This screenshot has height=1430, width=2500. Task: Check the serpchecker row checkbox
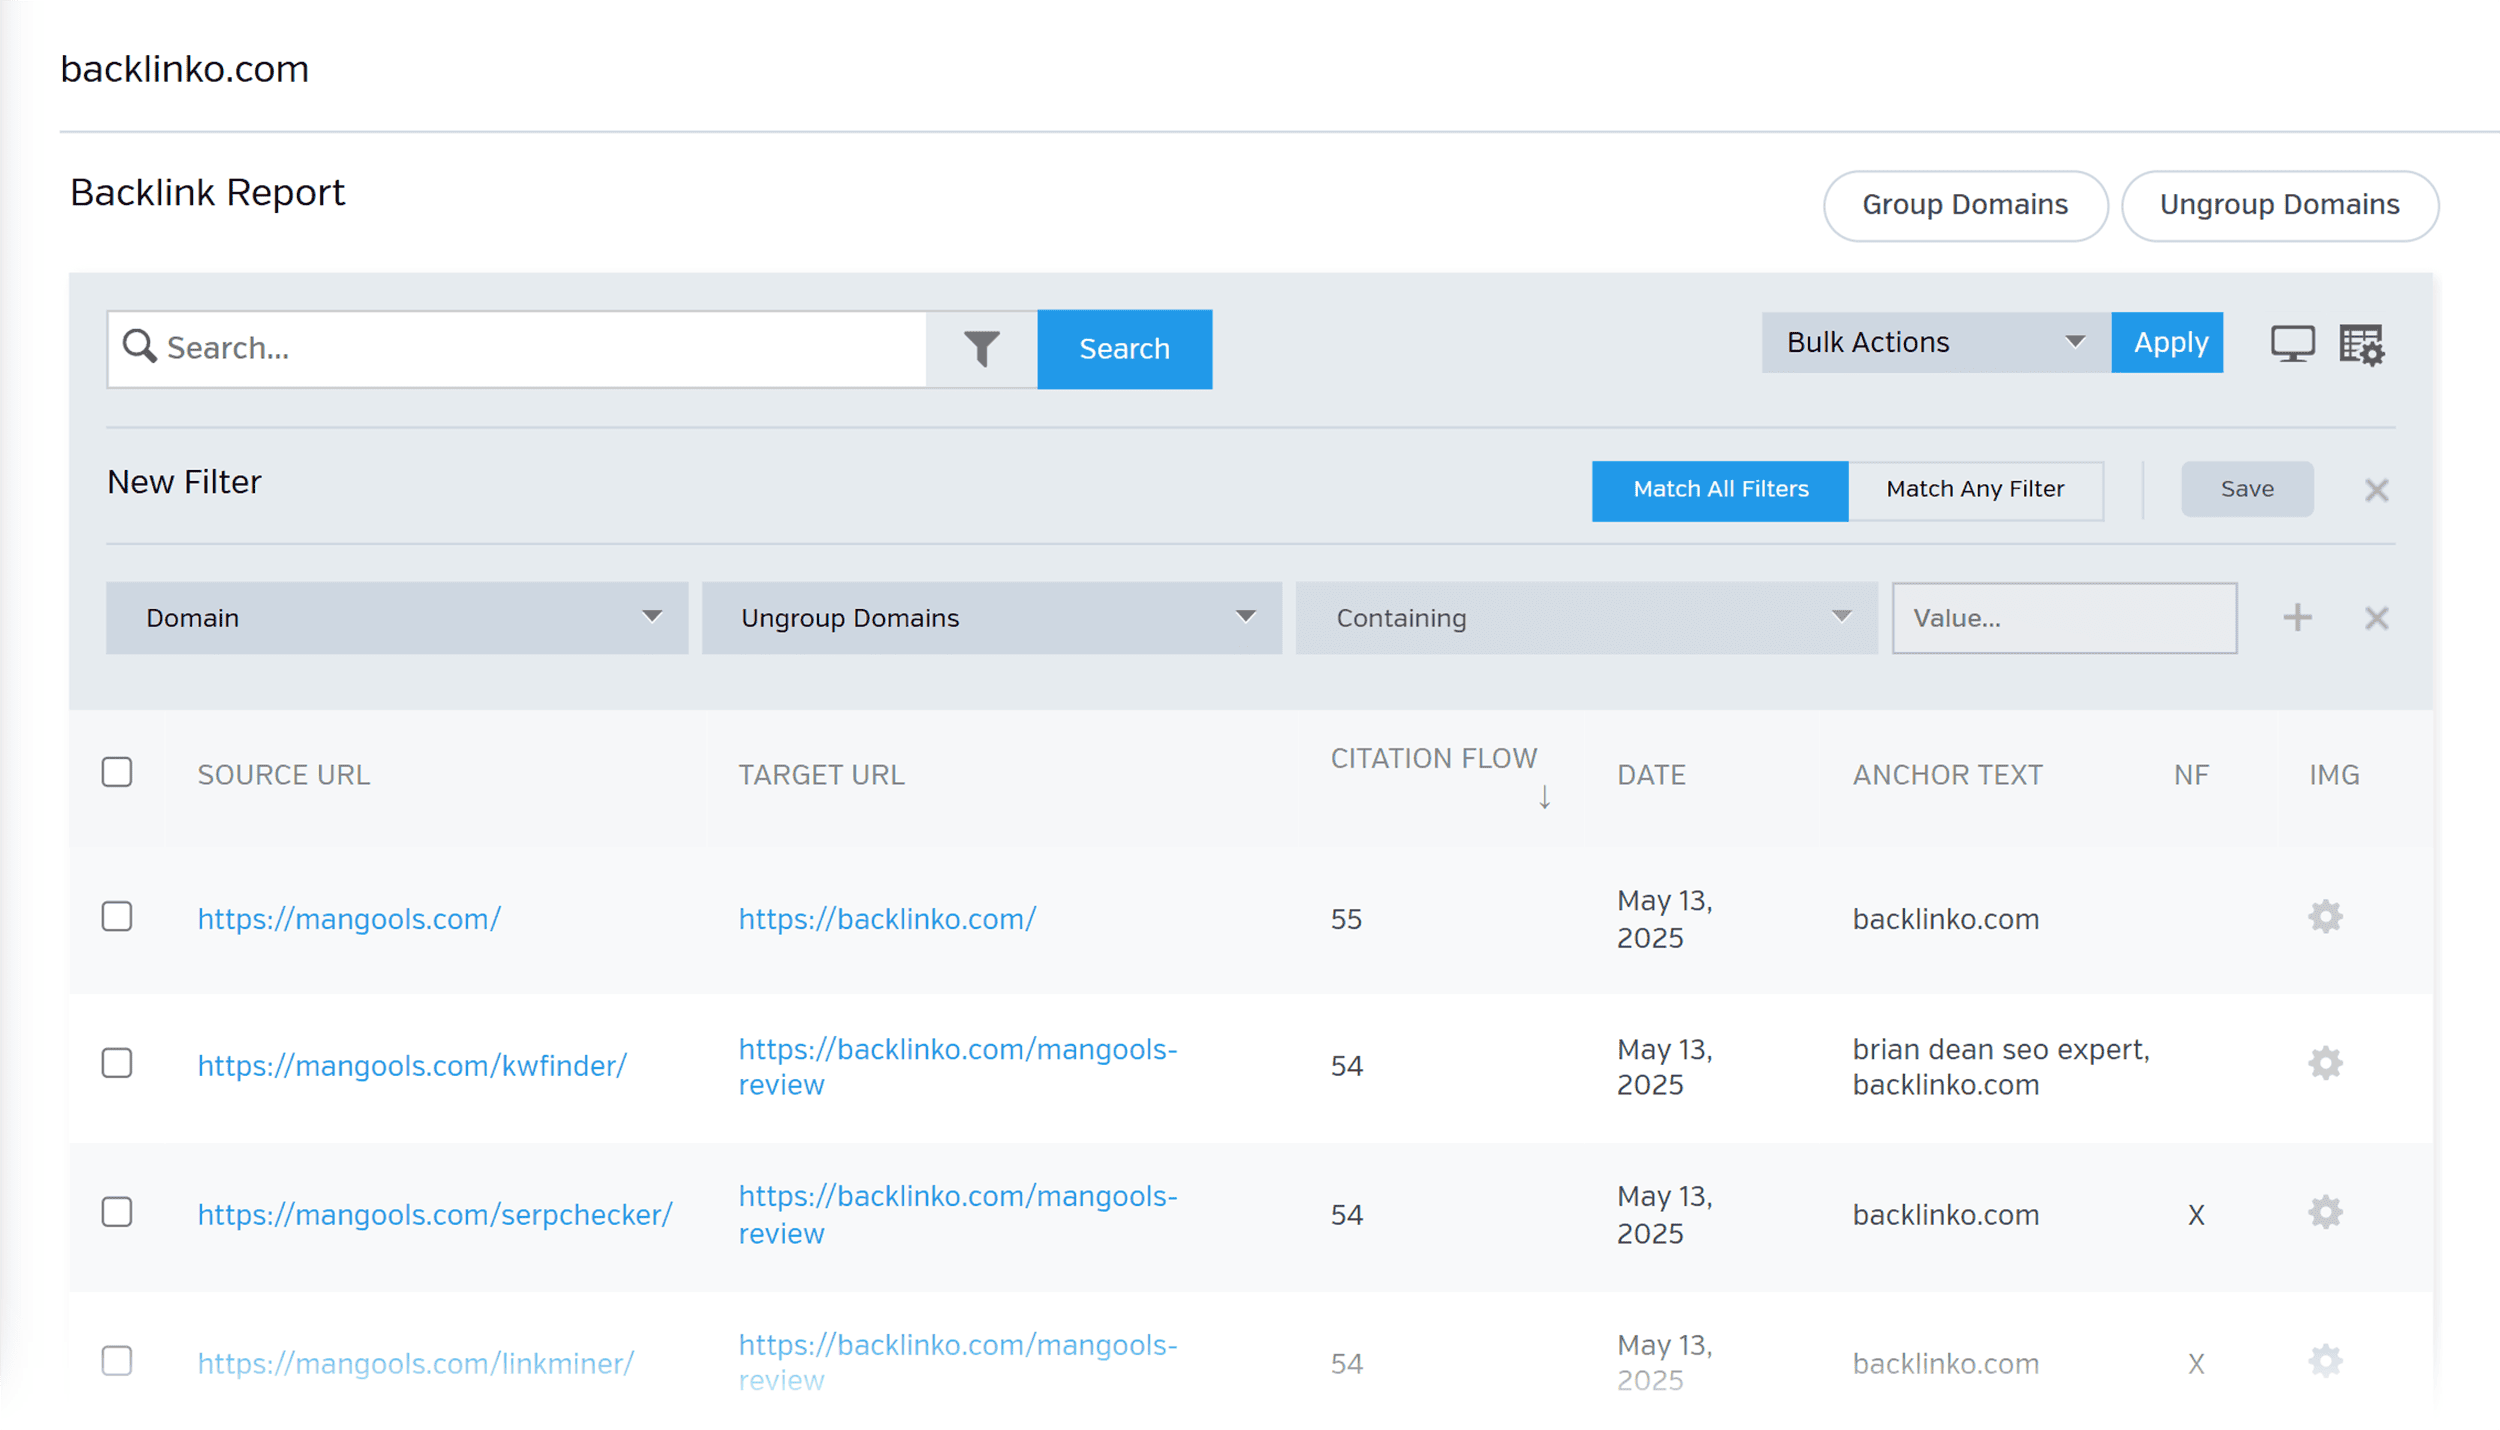117,1212
